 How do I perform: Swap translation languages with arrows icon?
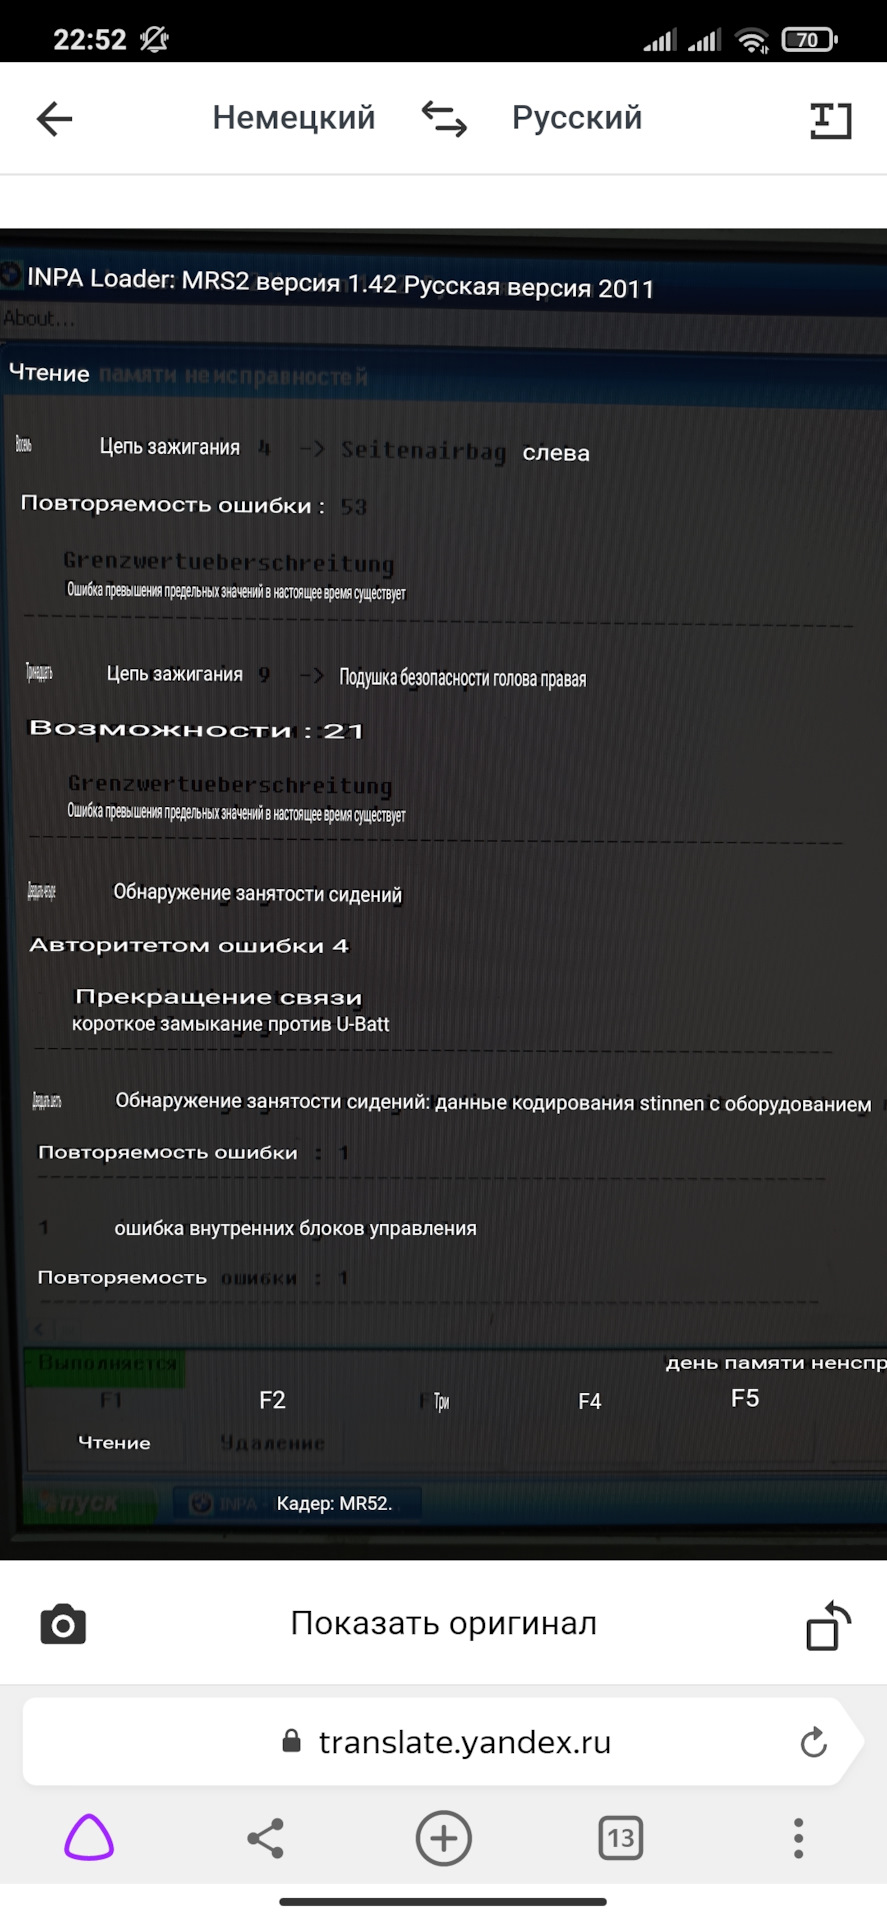coord(444,119)
